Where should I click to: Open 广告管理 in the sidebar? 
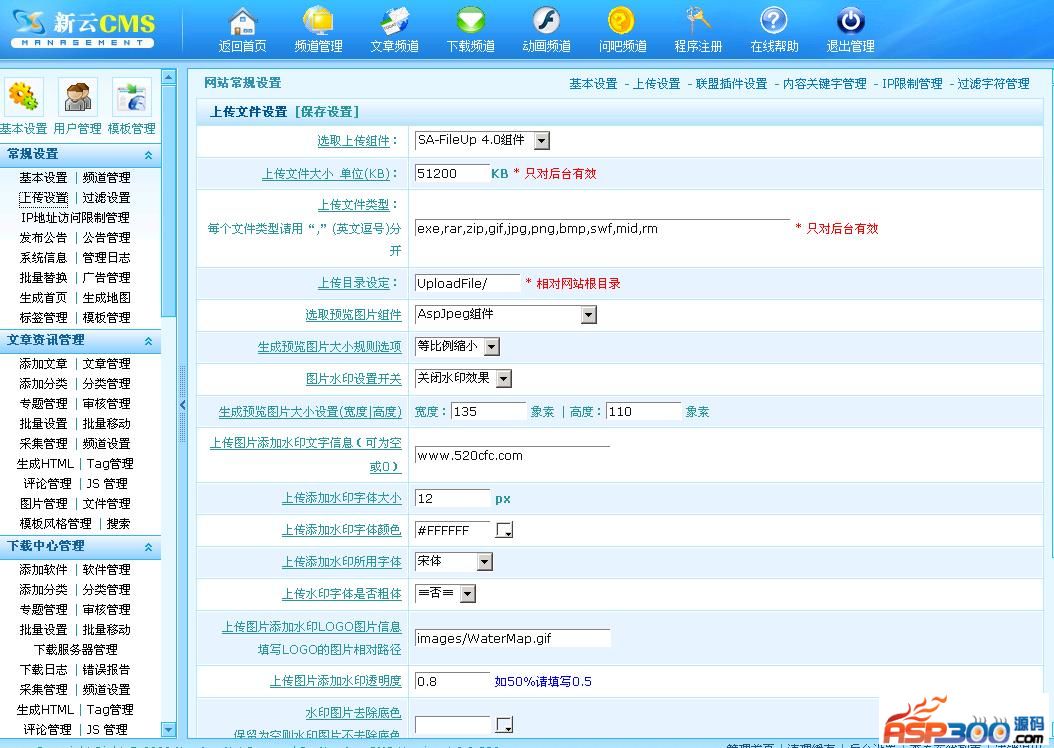click(106, 278)
